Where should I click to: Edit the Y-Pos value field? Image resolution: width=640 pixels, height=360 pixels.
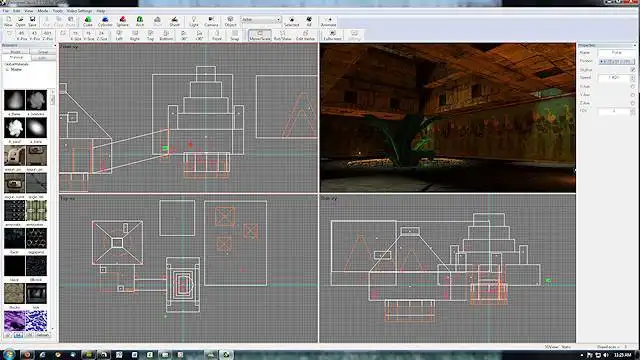(35, 33)
